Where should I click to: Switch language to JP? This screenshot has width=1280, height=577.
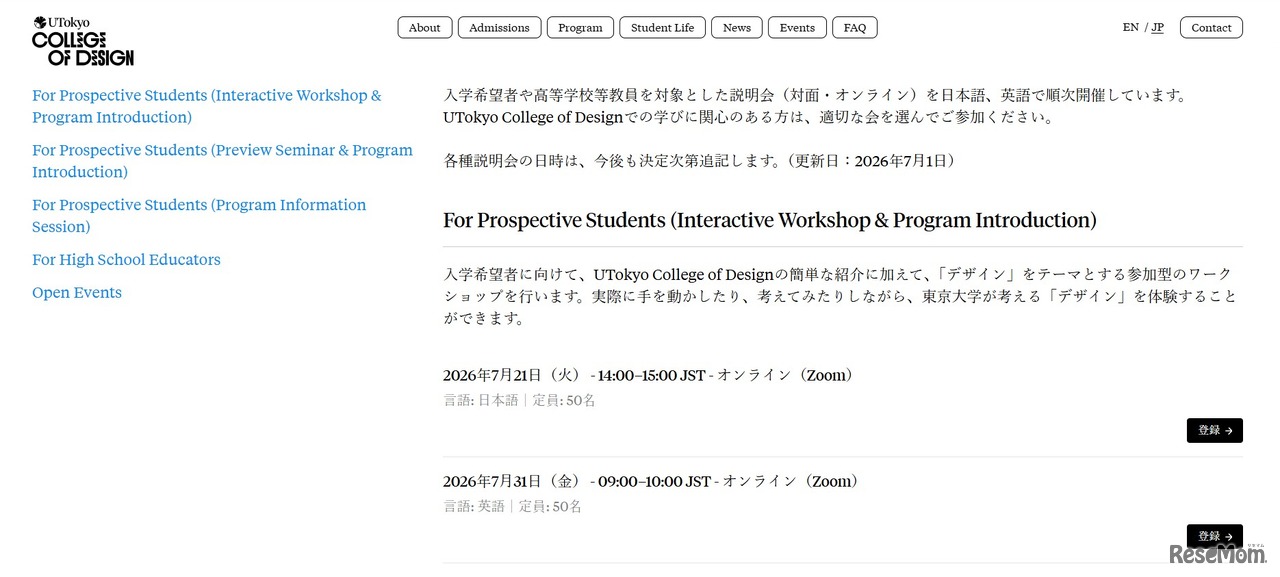point(1157,27)
